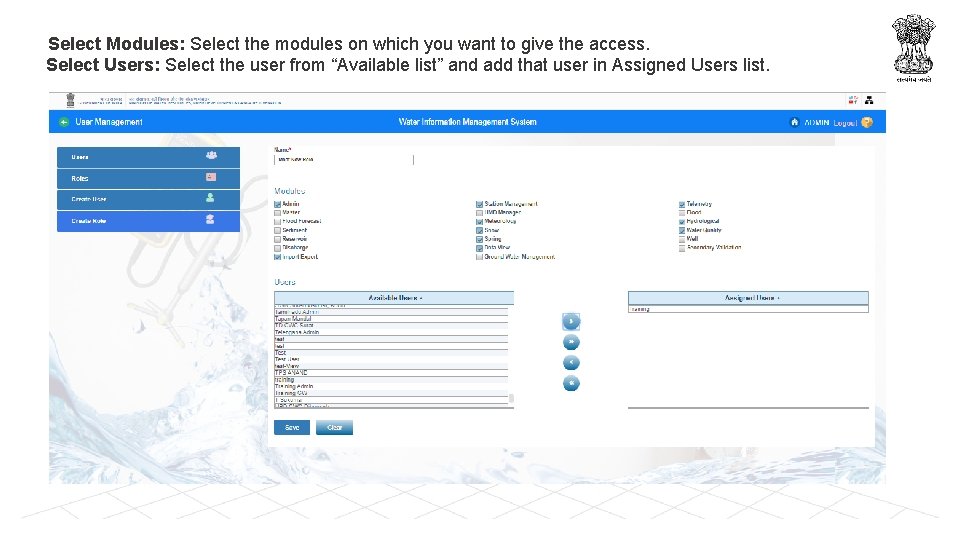Select 'Test User' in Available Users
960x540 pixels.
[391, 359]
